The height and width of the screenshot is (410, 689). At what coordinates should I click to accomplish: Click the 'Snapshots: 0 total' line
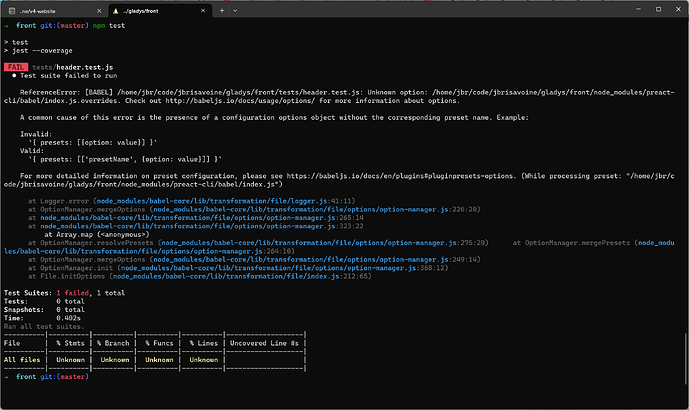pyautogui.click(x=44, y=309)
